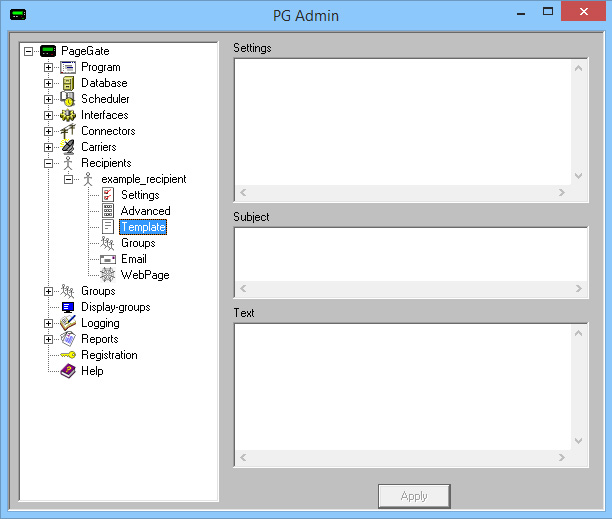Click the Recipients stick figure icon
The image size is (612, 519).
click(x=68, y=163)
